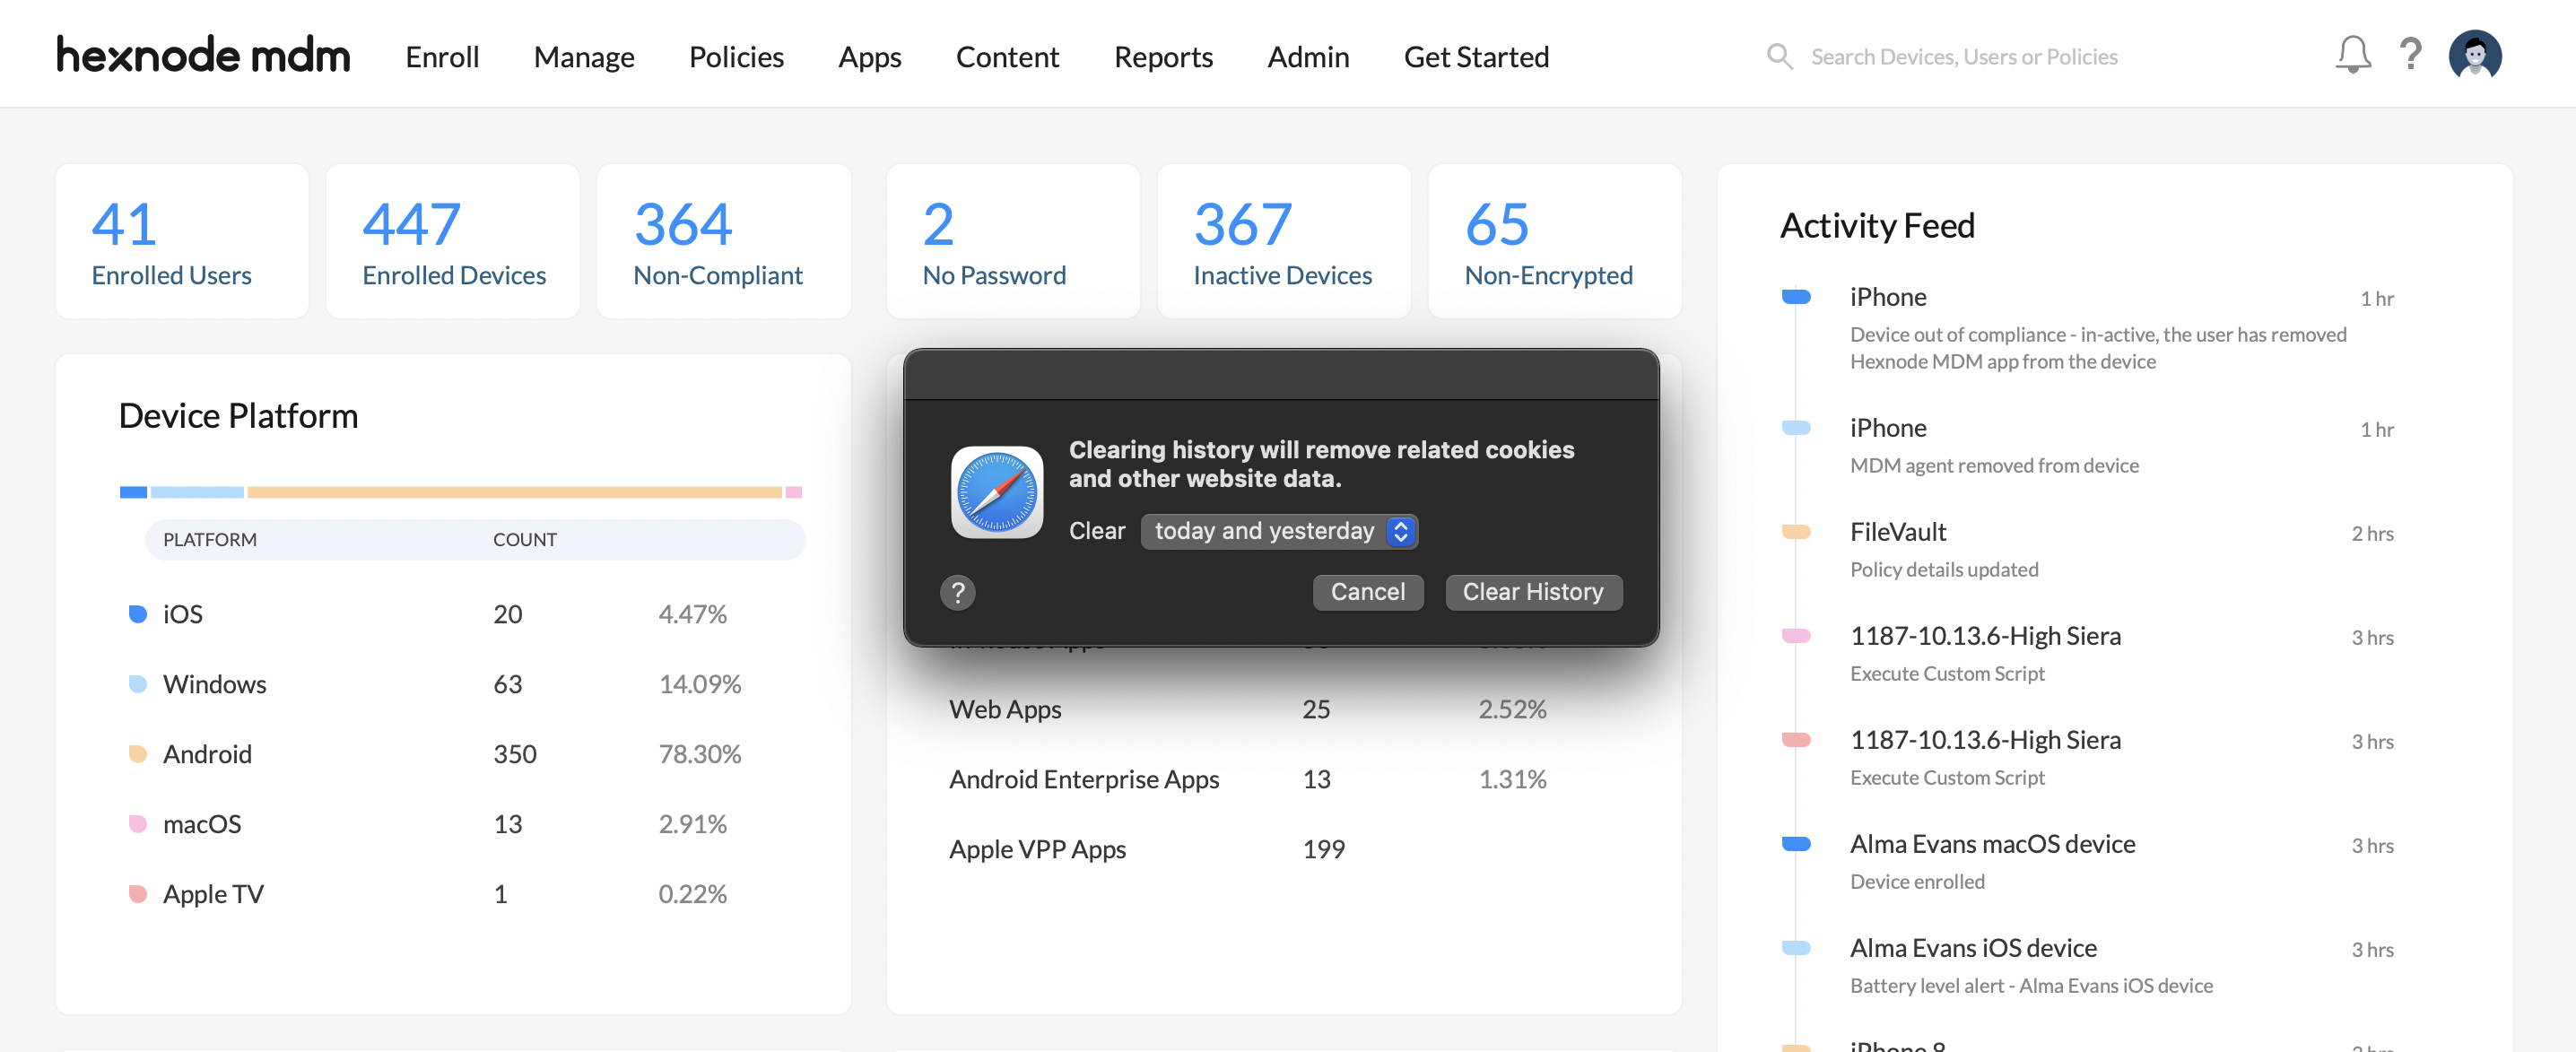
Task: Click the FileVault activity marker
Action: pyautogui.click(x=1796, y=532)
